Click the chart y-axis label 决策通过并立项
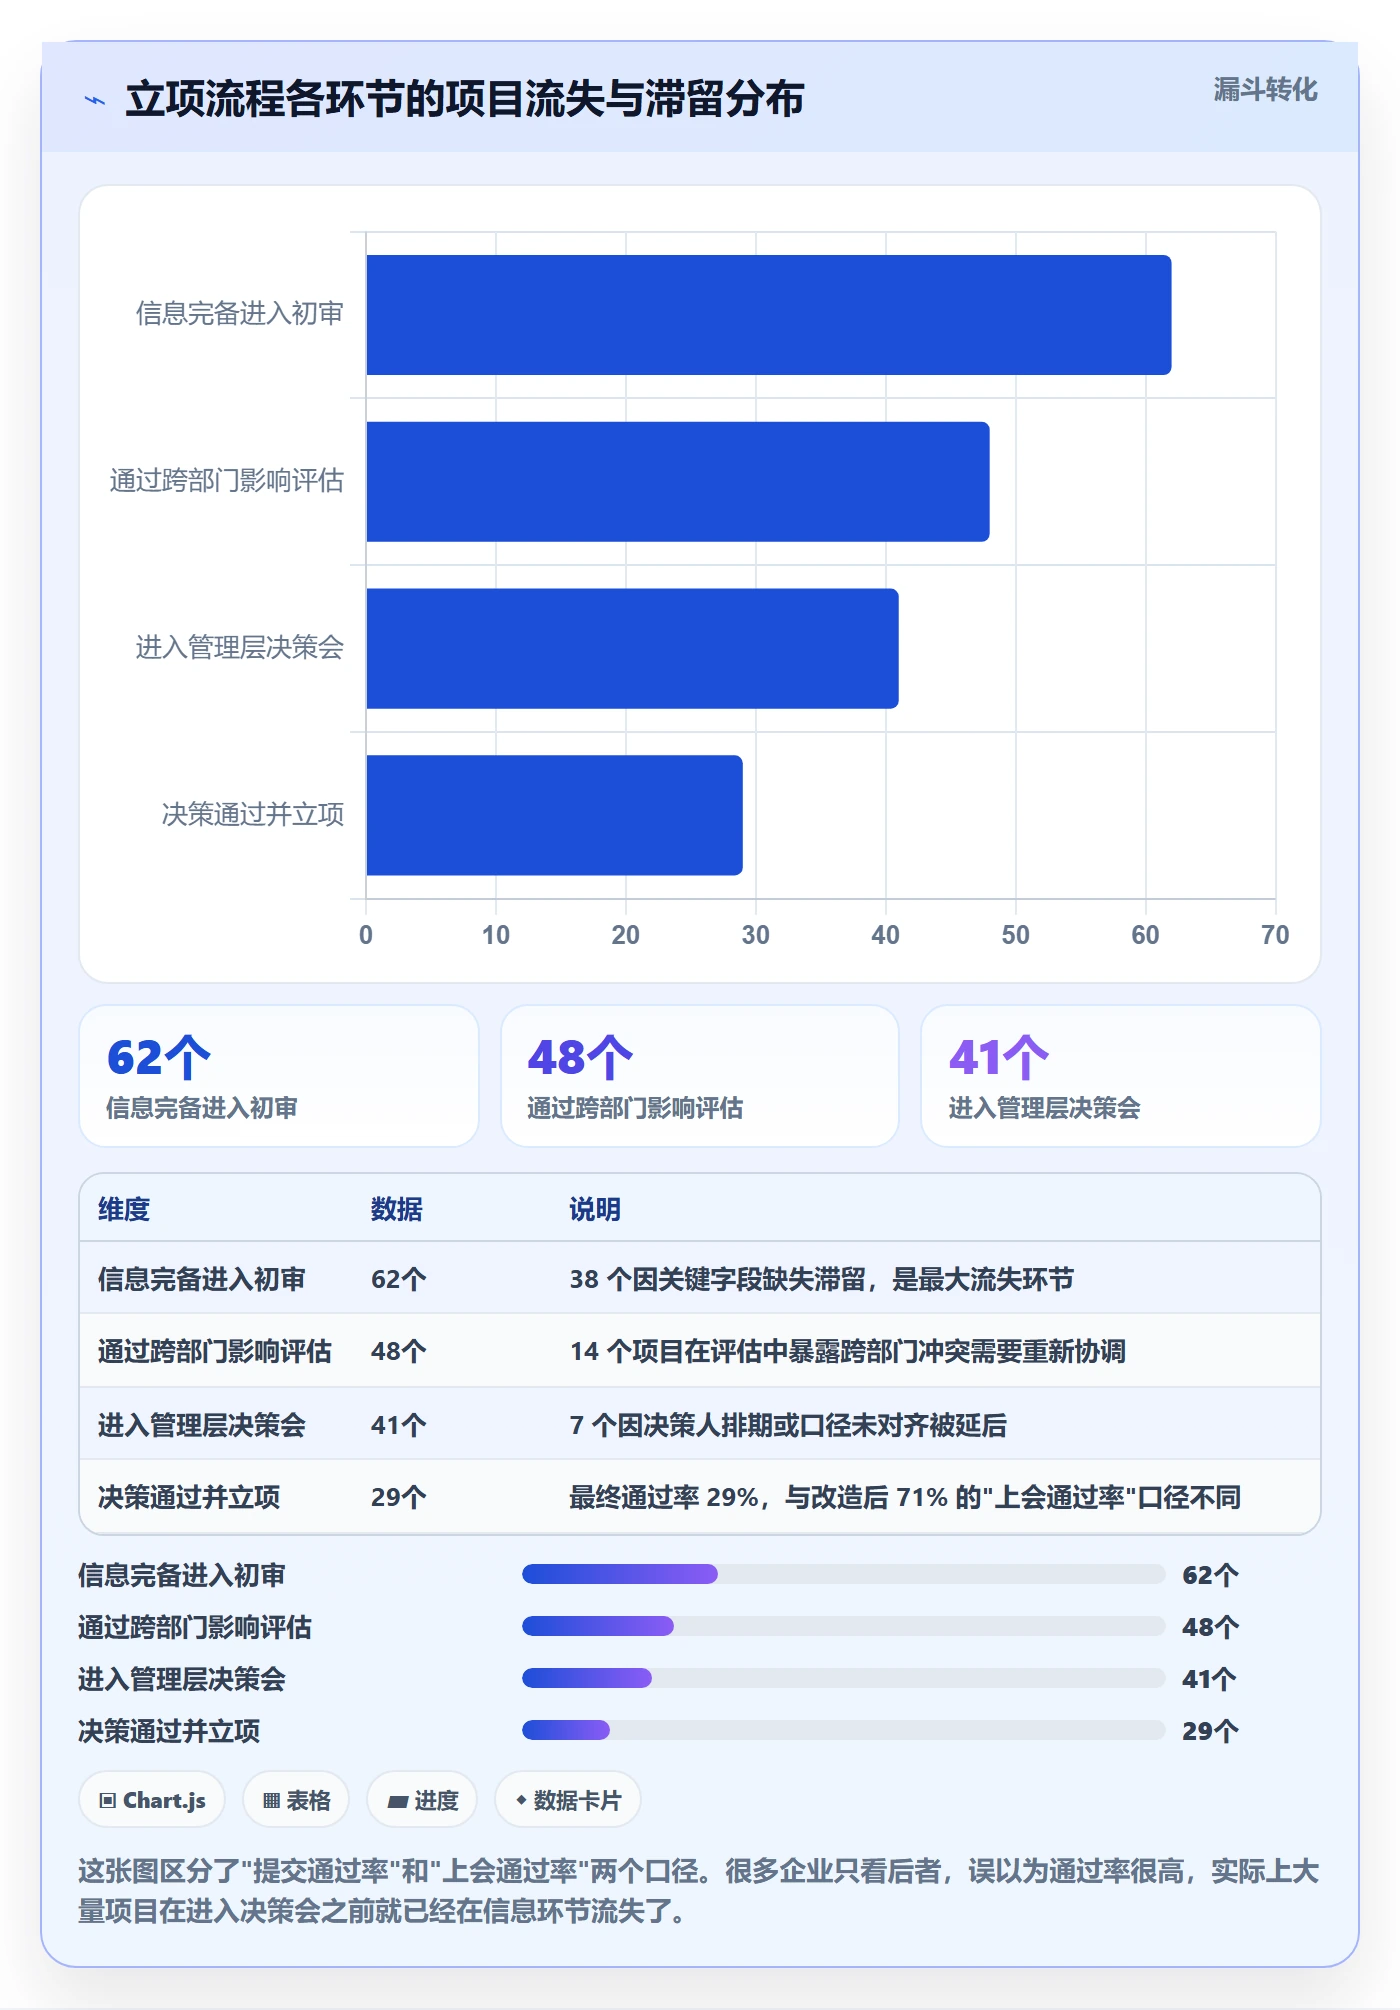This screenshot has height=2010, width=1400. [253, 815]
